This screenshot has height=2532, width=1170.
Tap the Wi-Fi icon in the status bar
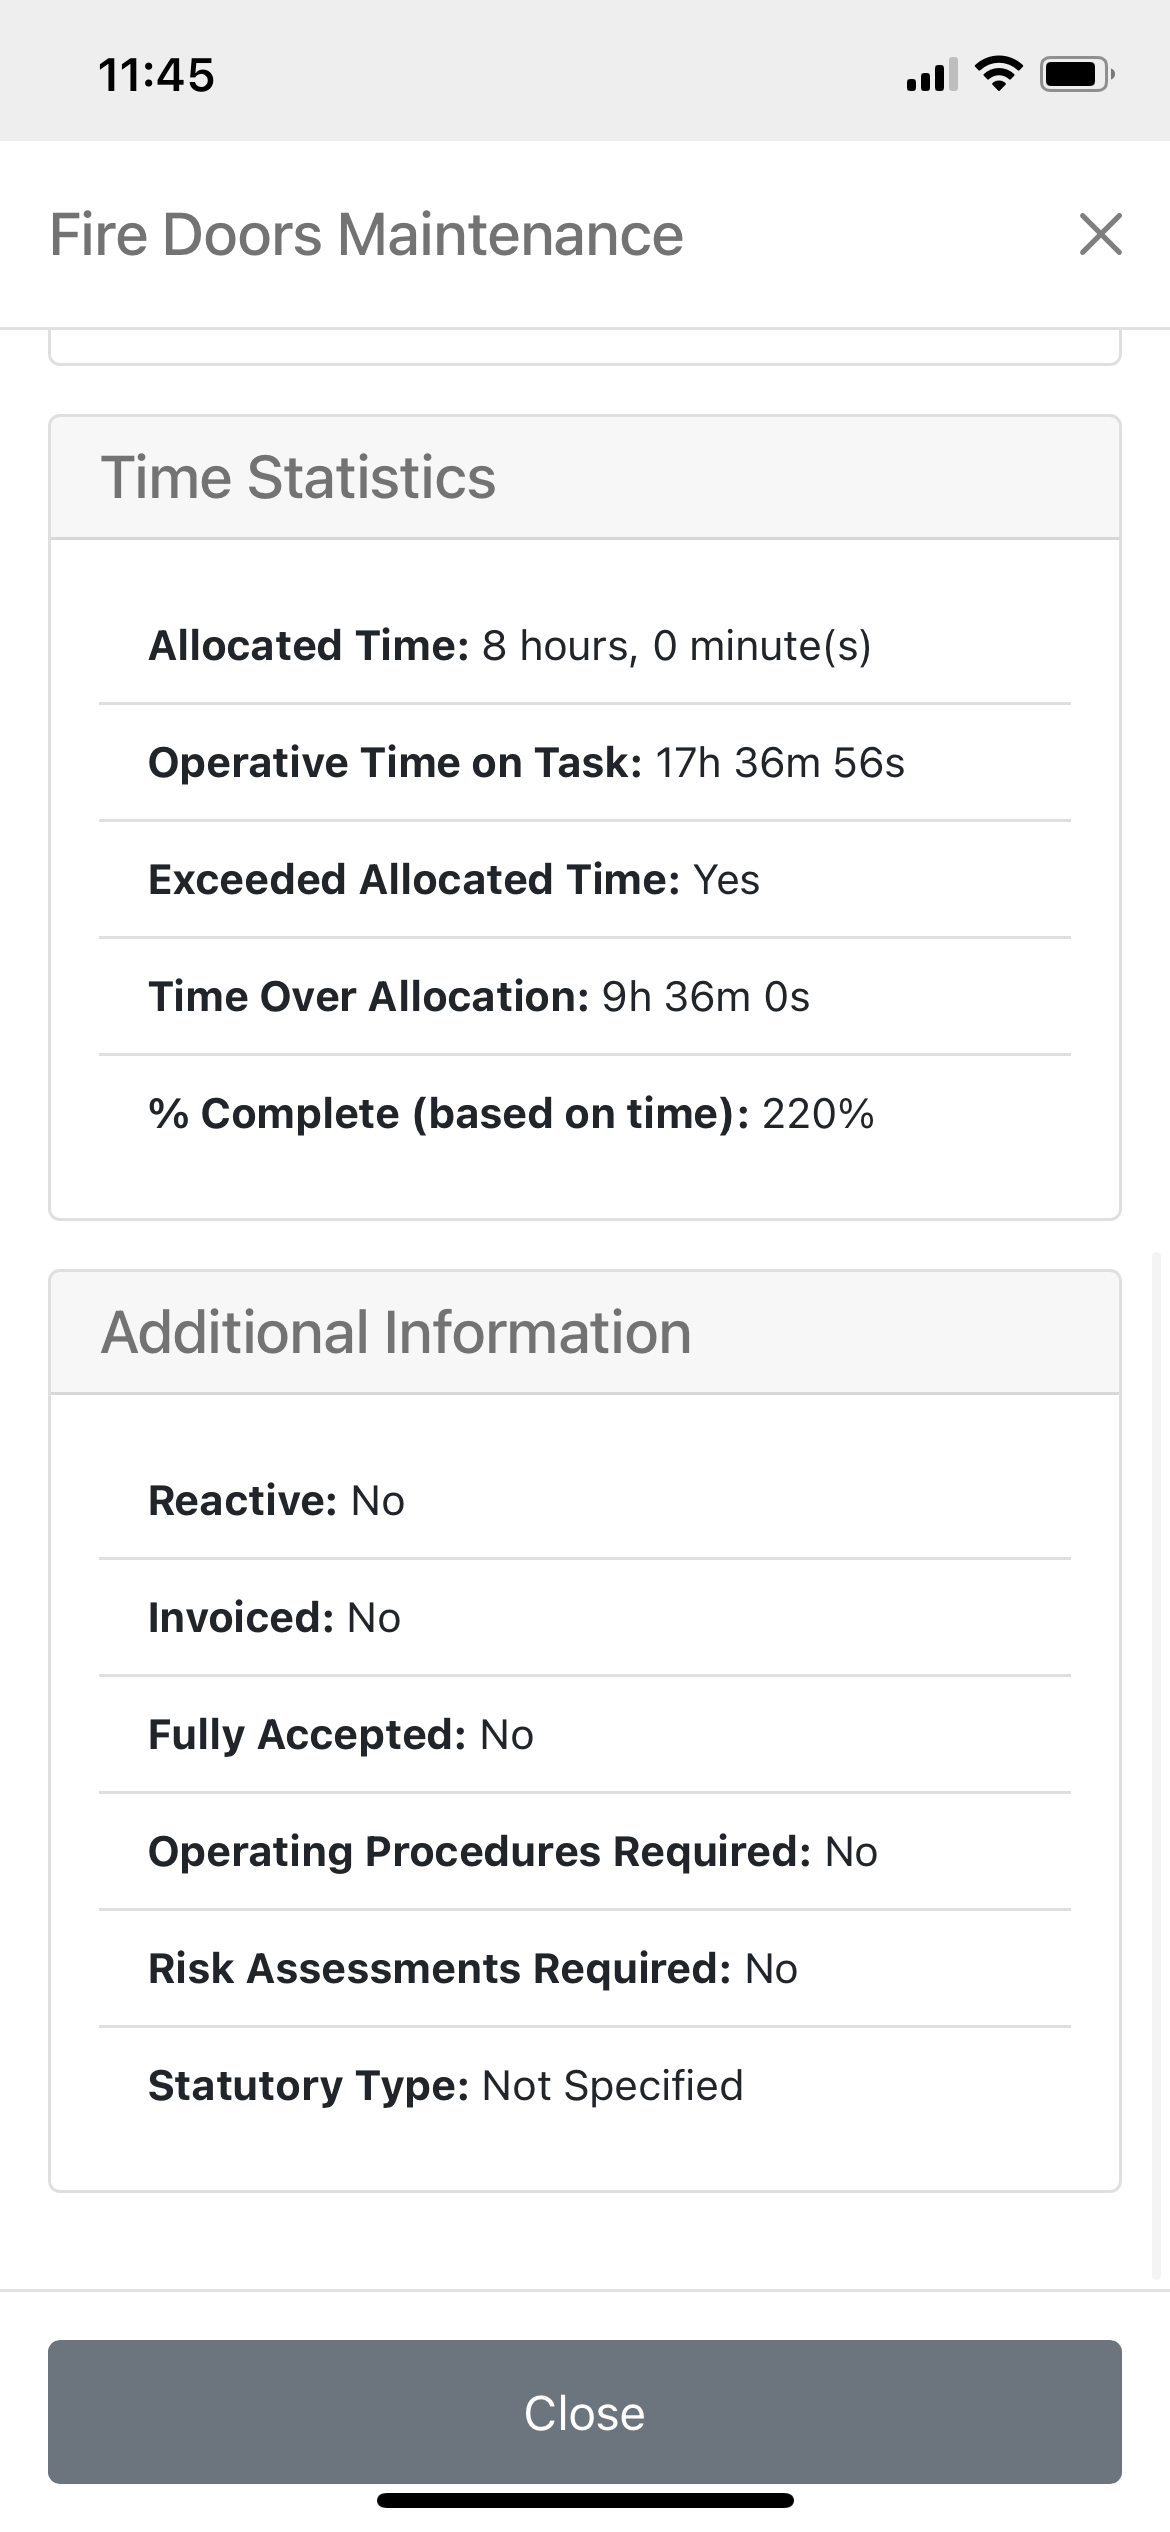click(x=999, y=72)
